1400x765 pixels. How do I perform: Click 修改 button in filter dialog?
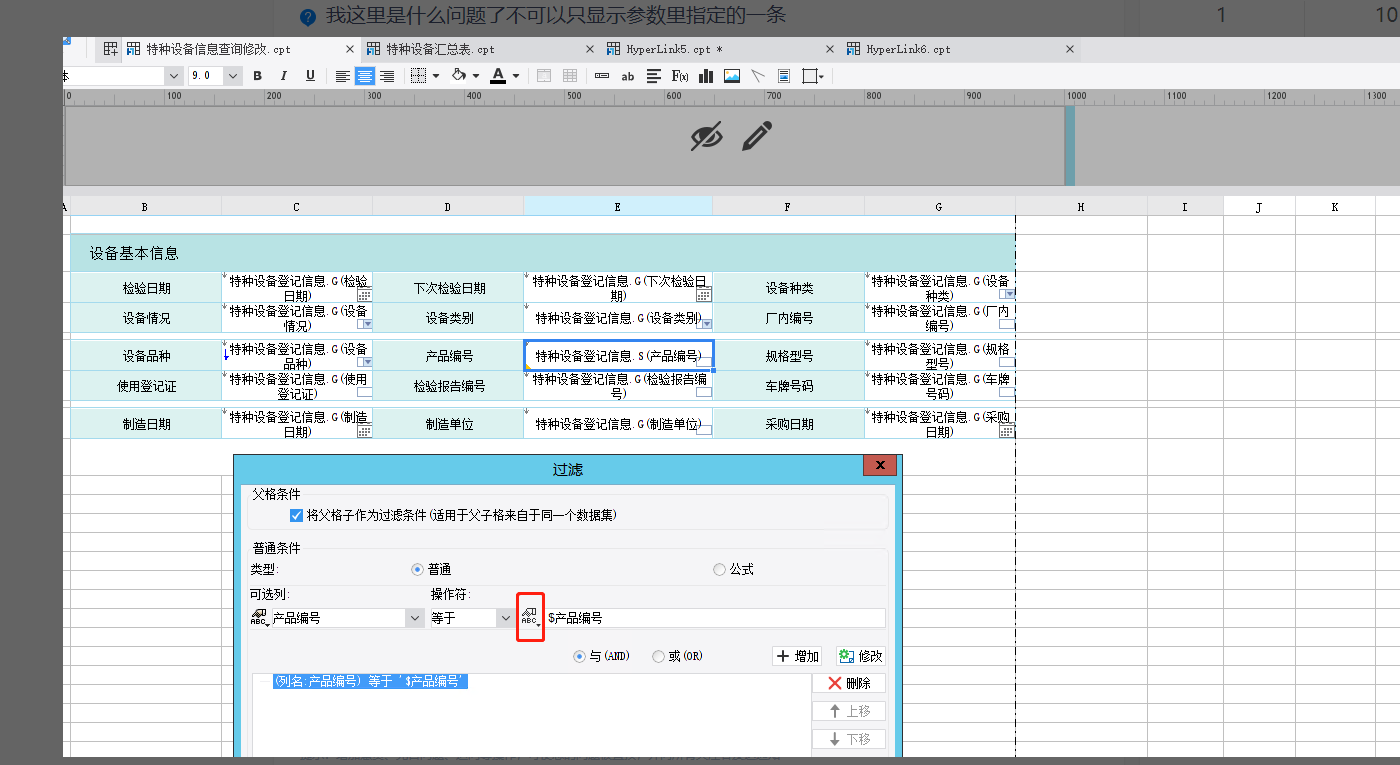tap(860, 656)
